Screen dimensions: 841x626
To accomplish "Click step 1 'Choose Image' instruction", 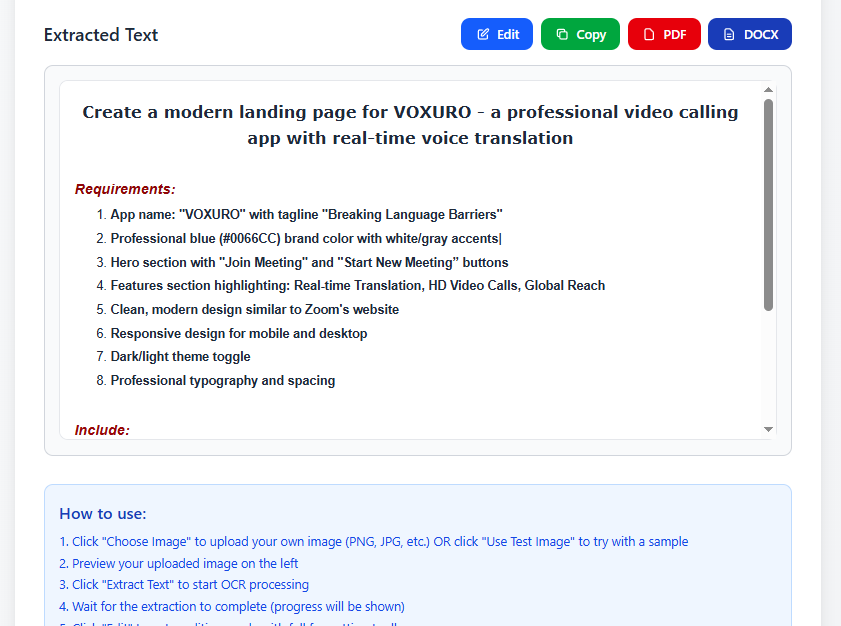I will [x=373, y=542].
